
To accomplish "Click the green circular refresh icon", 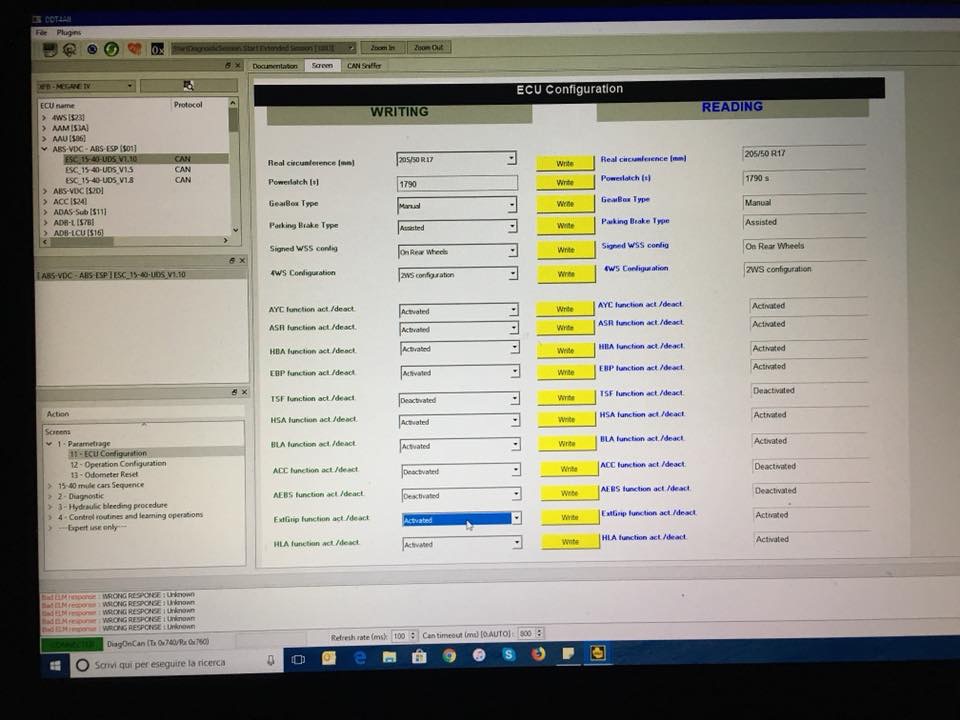I will [111, 49].
